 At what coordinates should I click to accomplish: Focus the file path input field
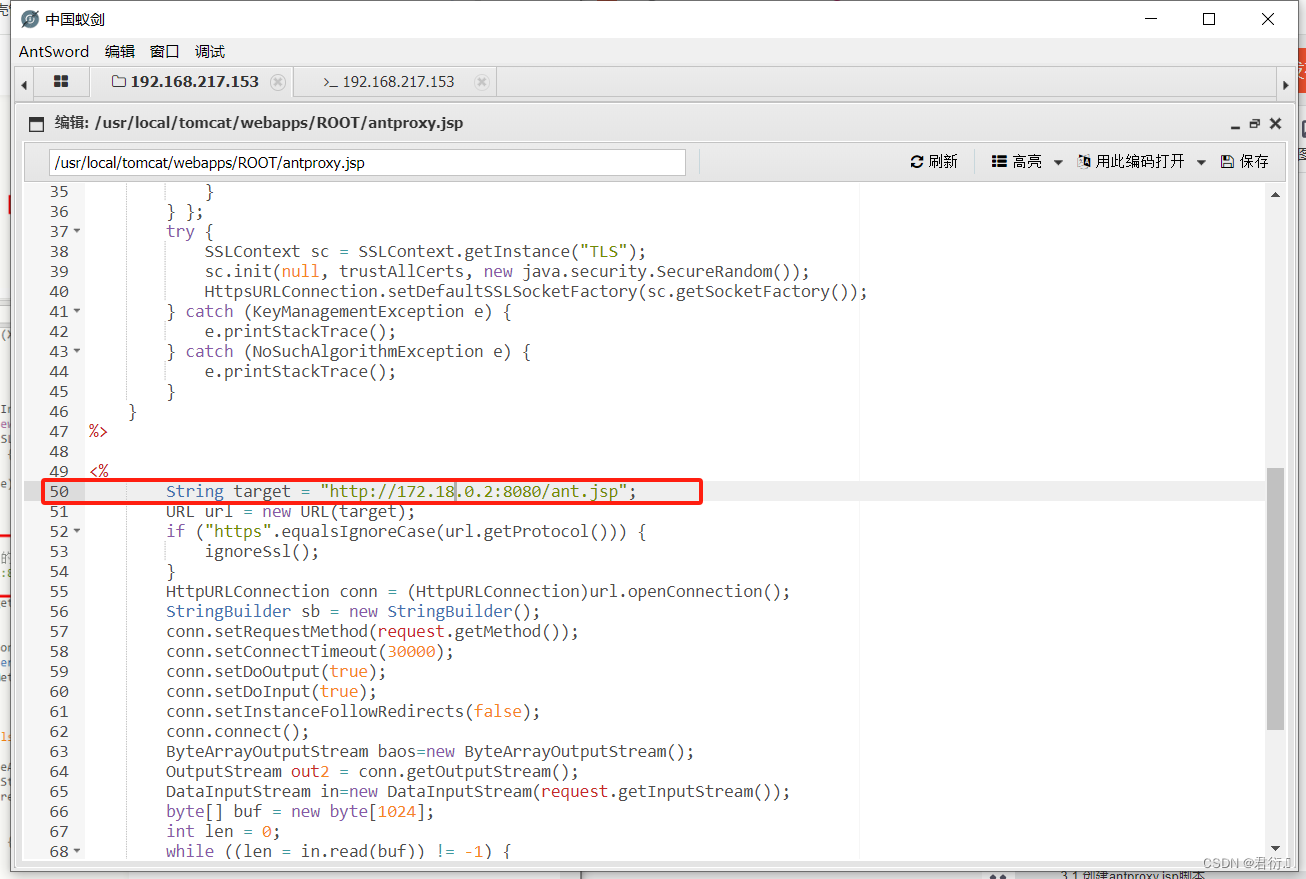[x=367, y=162]
